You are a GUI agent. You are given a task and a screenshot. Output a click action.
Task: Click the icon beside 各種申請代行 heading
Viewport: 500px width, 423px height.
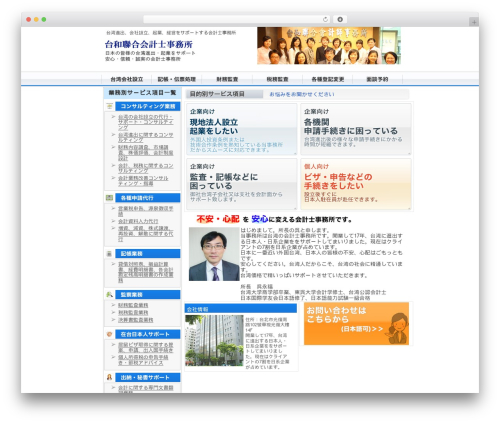click(x=109, y=198)
